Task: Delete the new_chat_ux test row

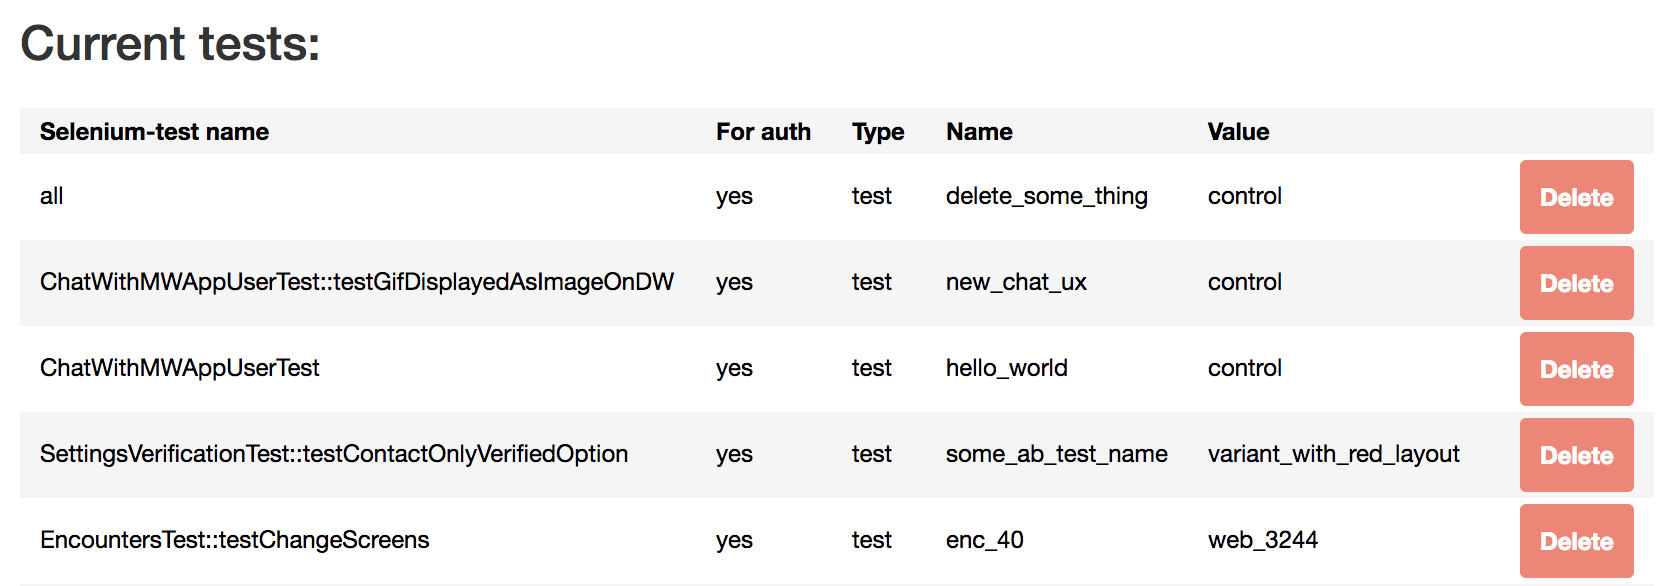Action: [x=1576, y=283]
